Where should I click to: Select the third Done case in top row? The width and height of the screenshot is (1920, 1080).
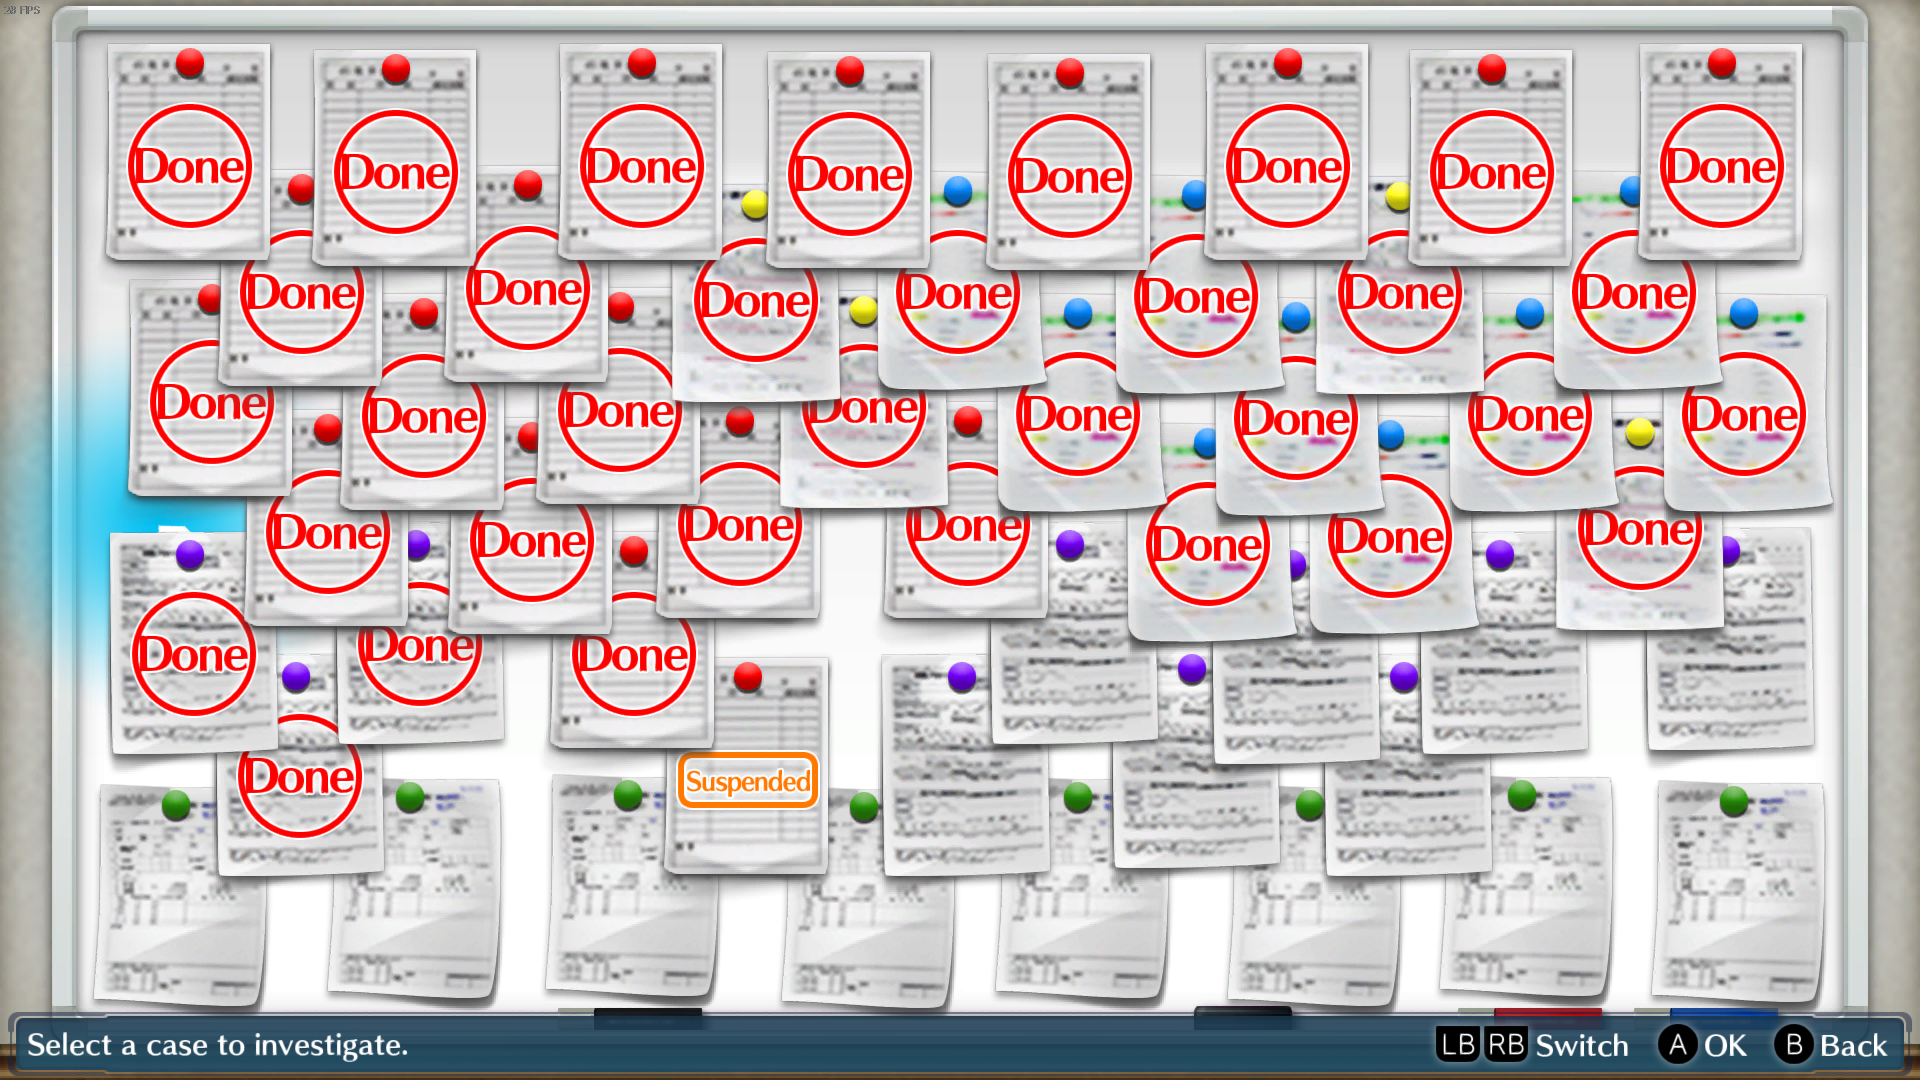(641, 152)
